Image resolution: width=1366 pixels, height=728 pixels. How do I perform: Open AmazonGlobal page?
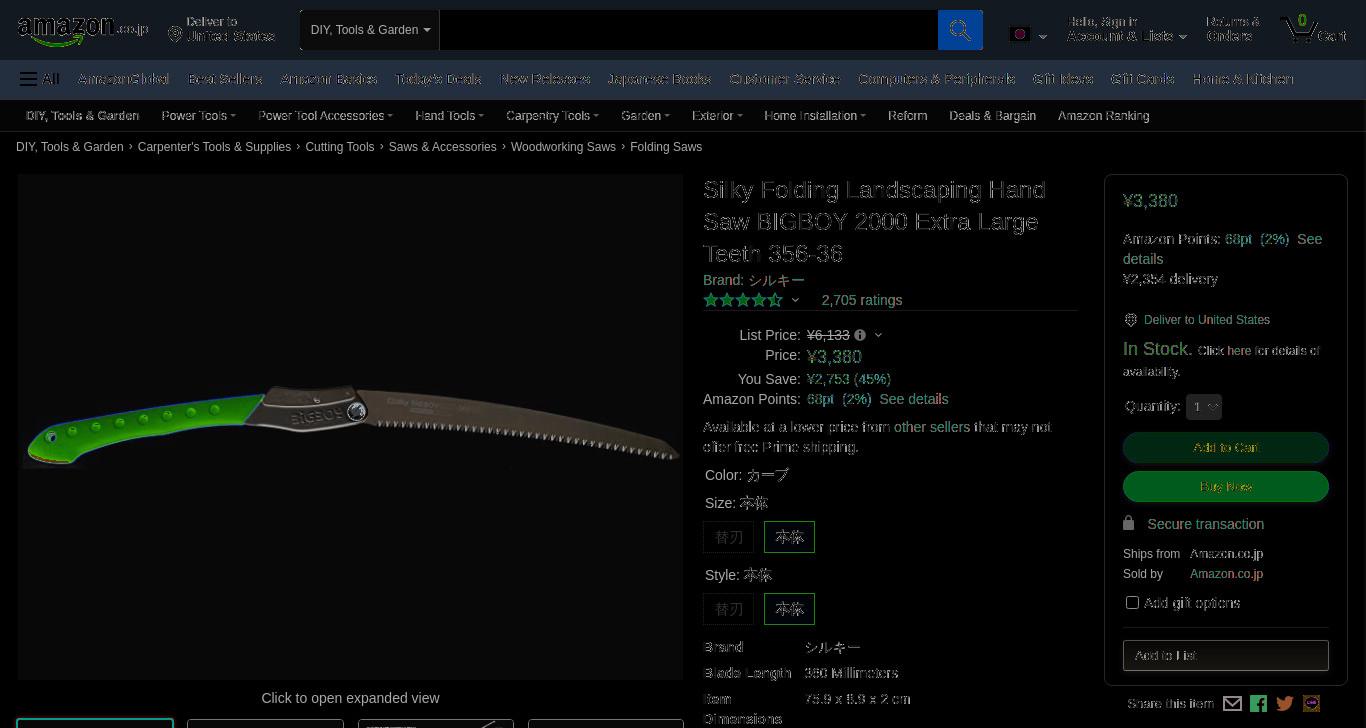point(123,79)
